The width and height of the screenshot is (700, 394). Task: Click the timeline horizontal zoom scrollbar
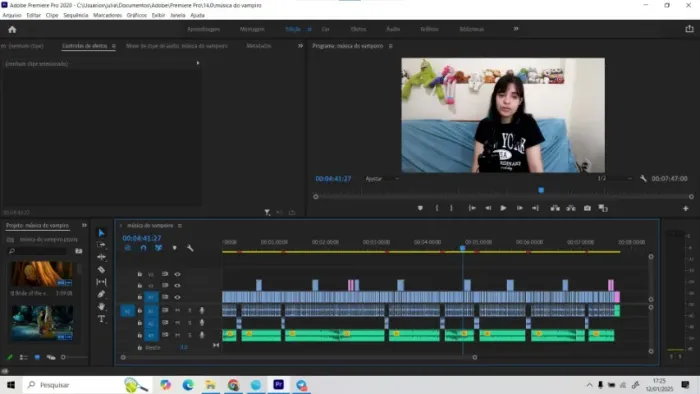299,357
